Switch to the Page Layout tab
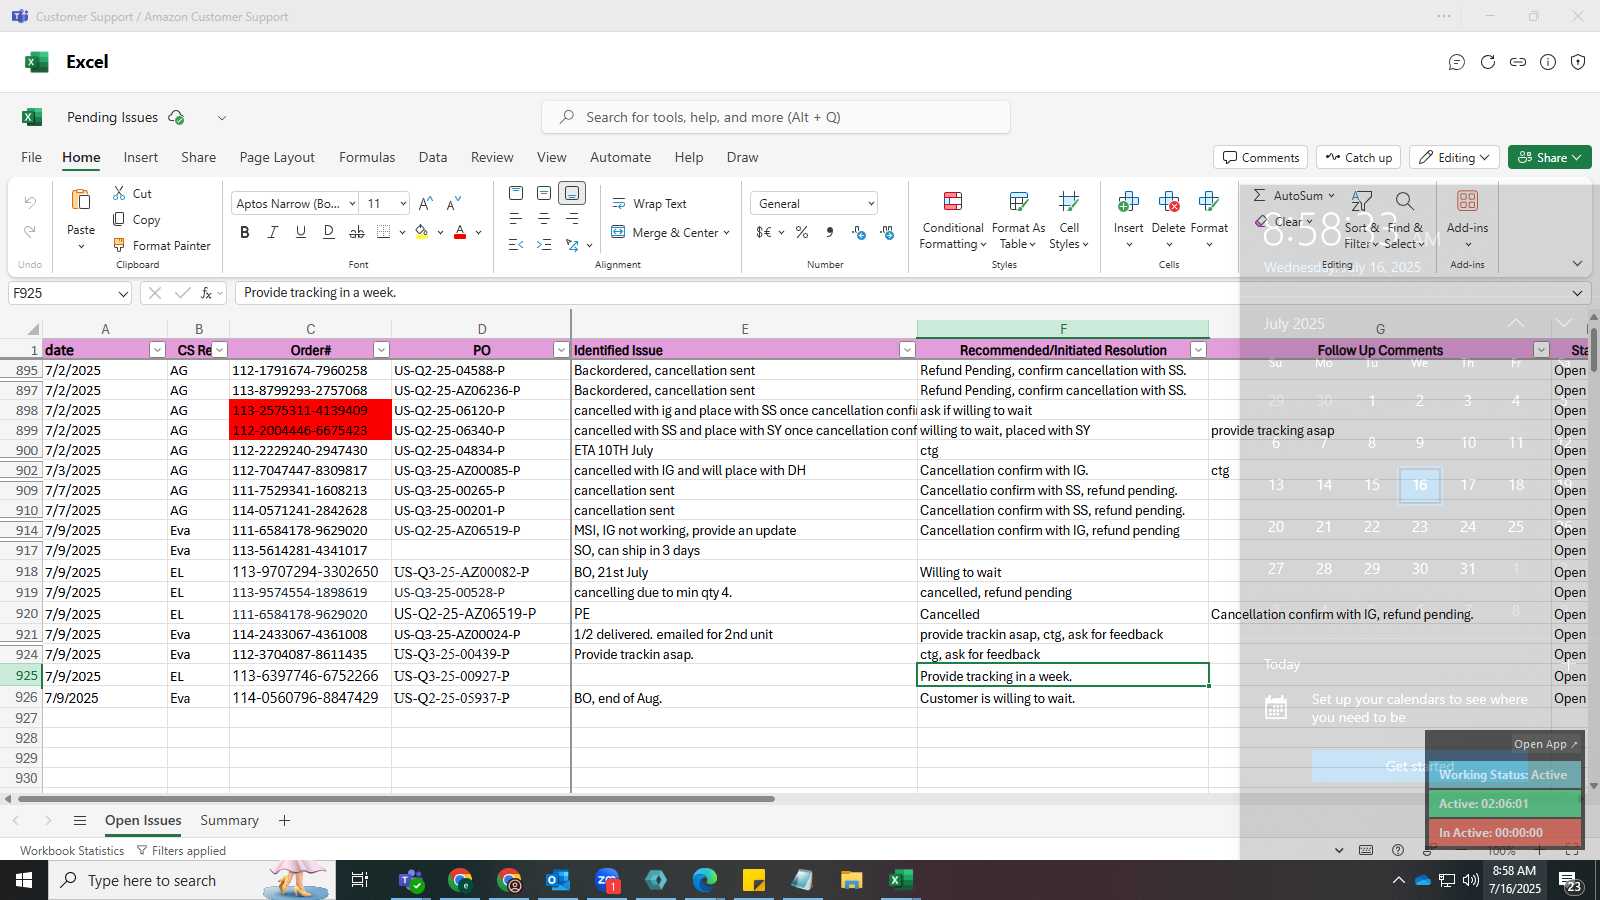The width and height of the screenshot is (1600, 900). [x=277, y=157]
